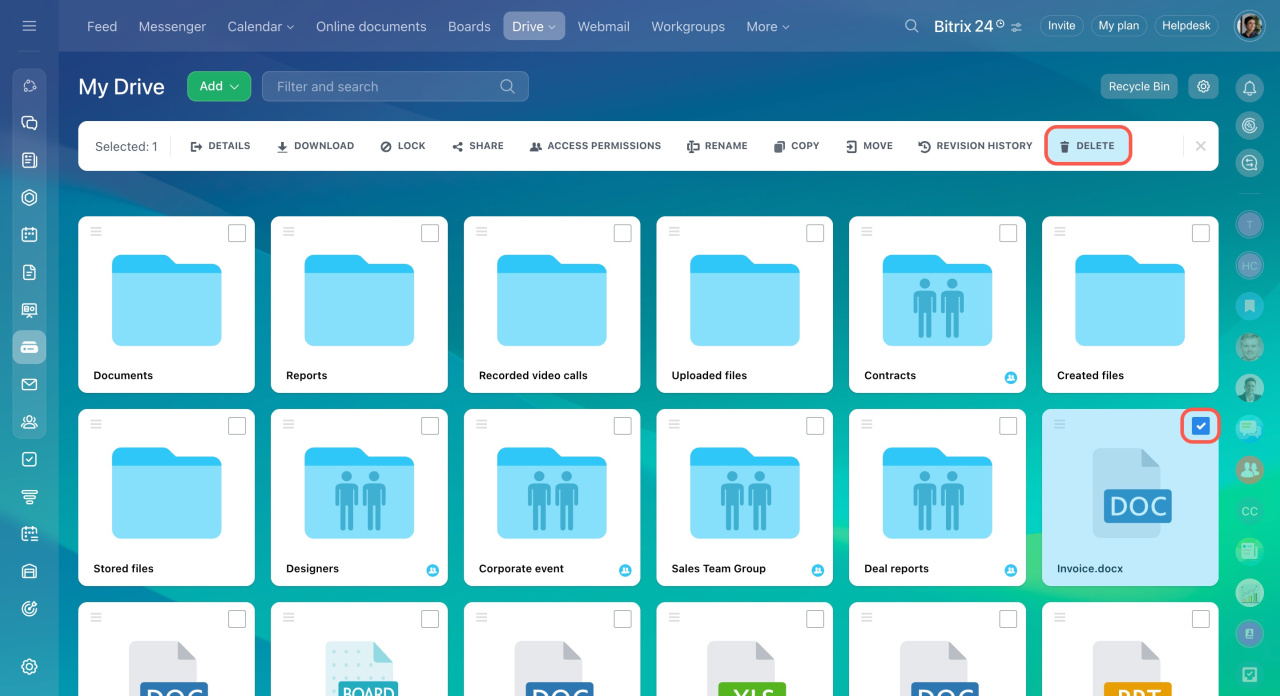Check the Designers folder checkbox
Screen dimensions: 1280x696
[x=430, y=426]
